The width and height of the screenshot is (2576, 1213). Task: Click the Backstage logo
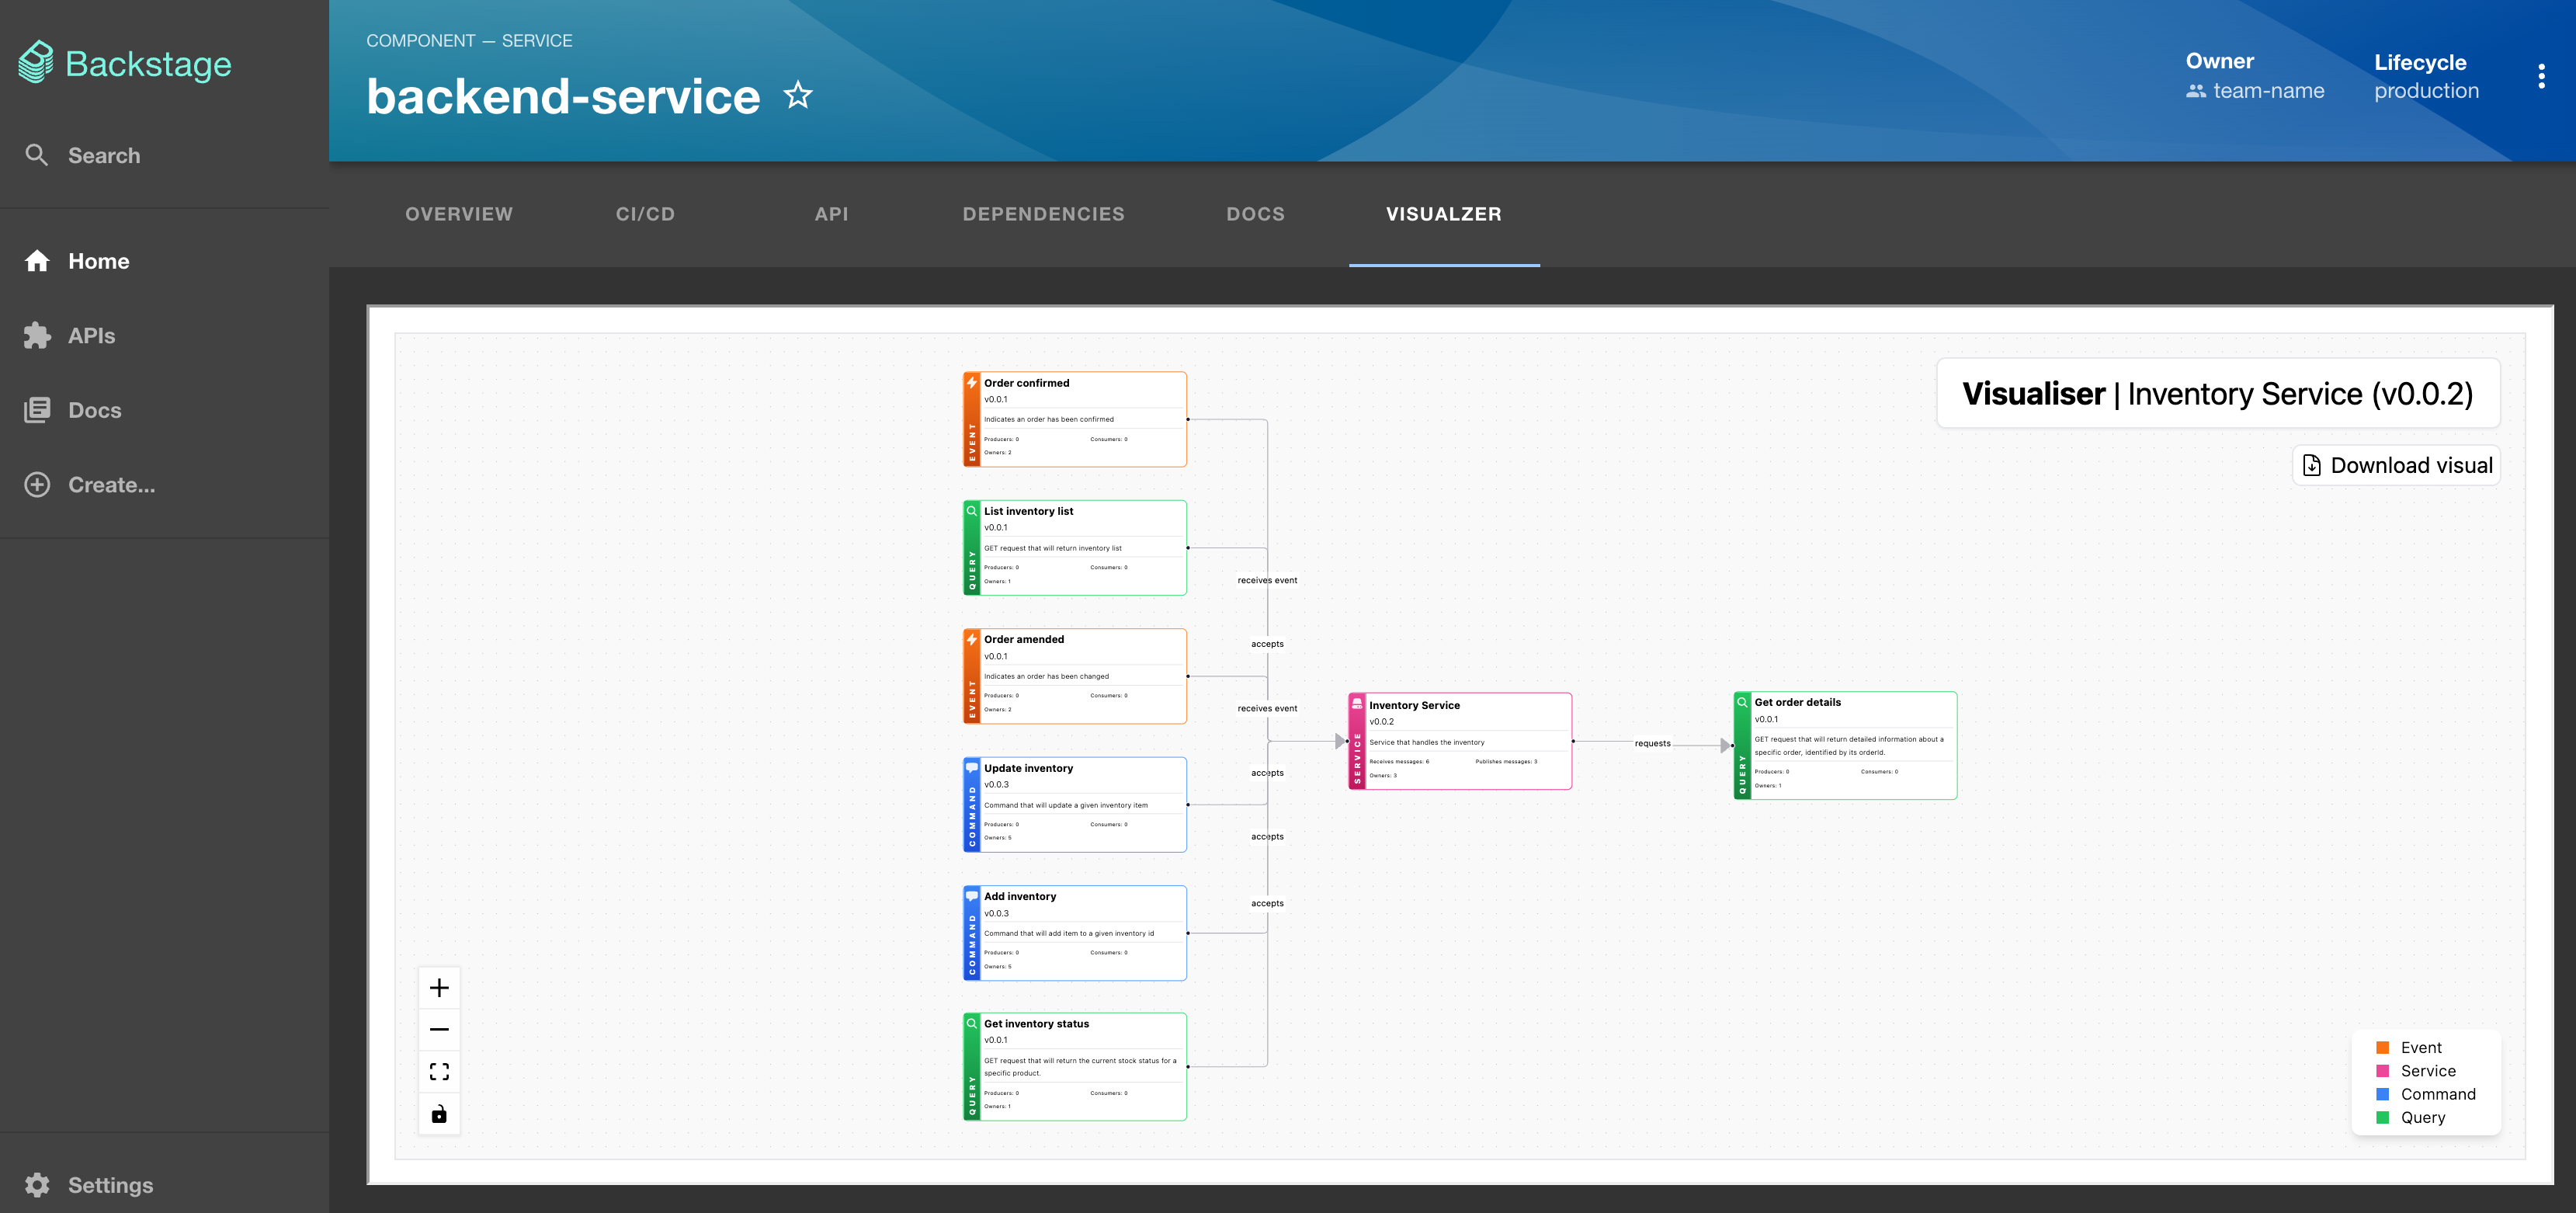126,63
